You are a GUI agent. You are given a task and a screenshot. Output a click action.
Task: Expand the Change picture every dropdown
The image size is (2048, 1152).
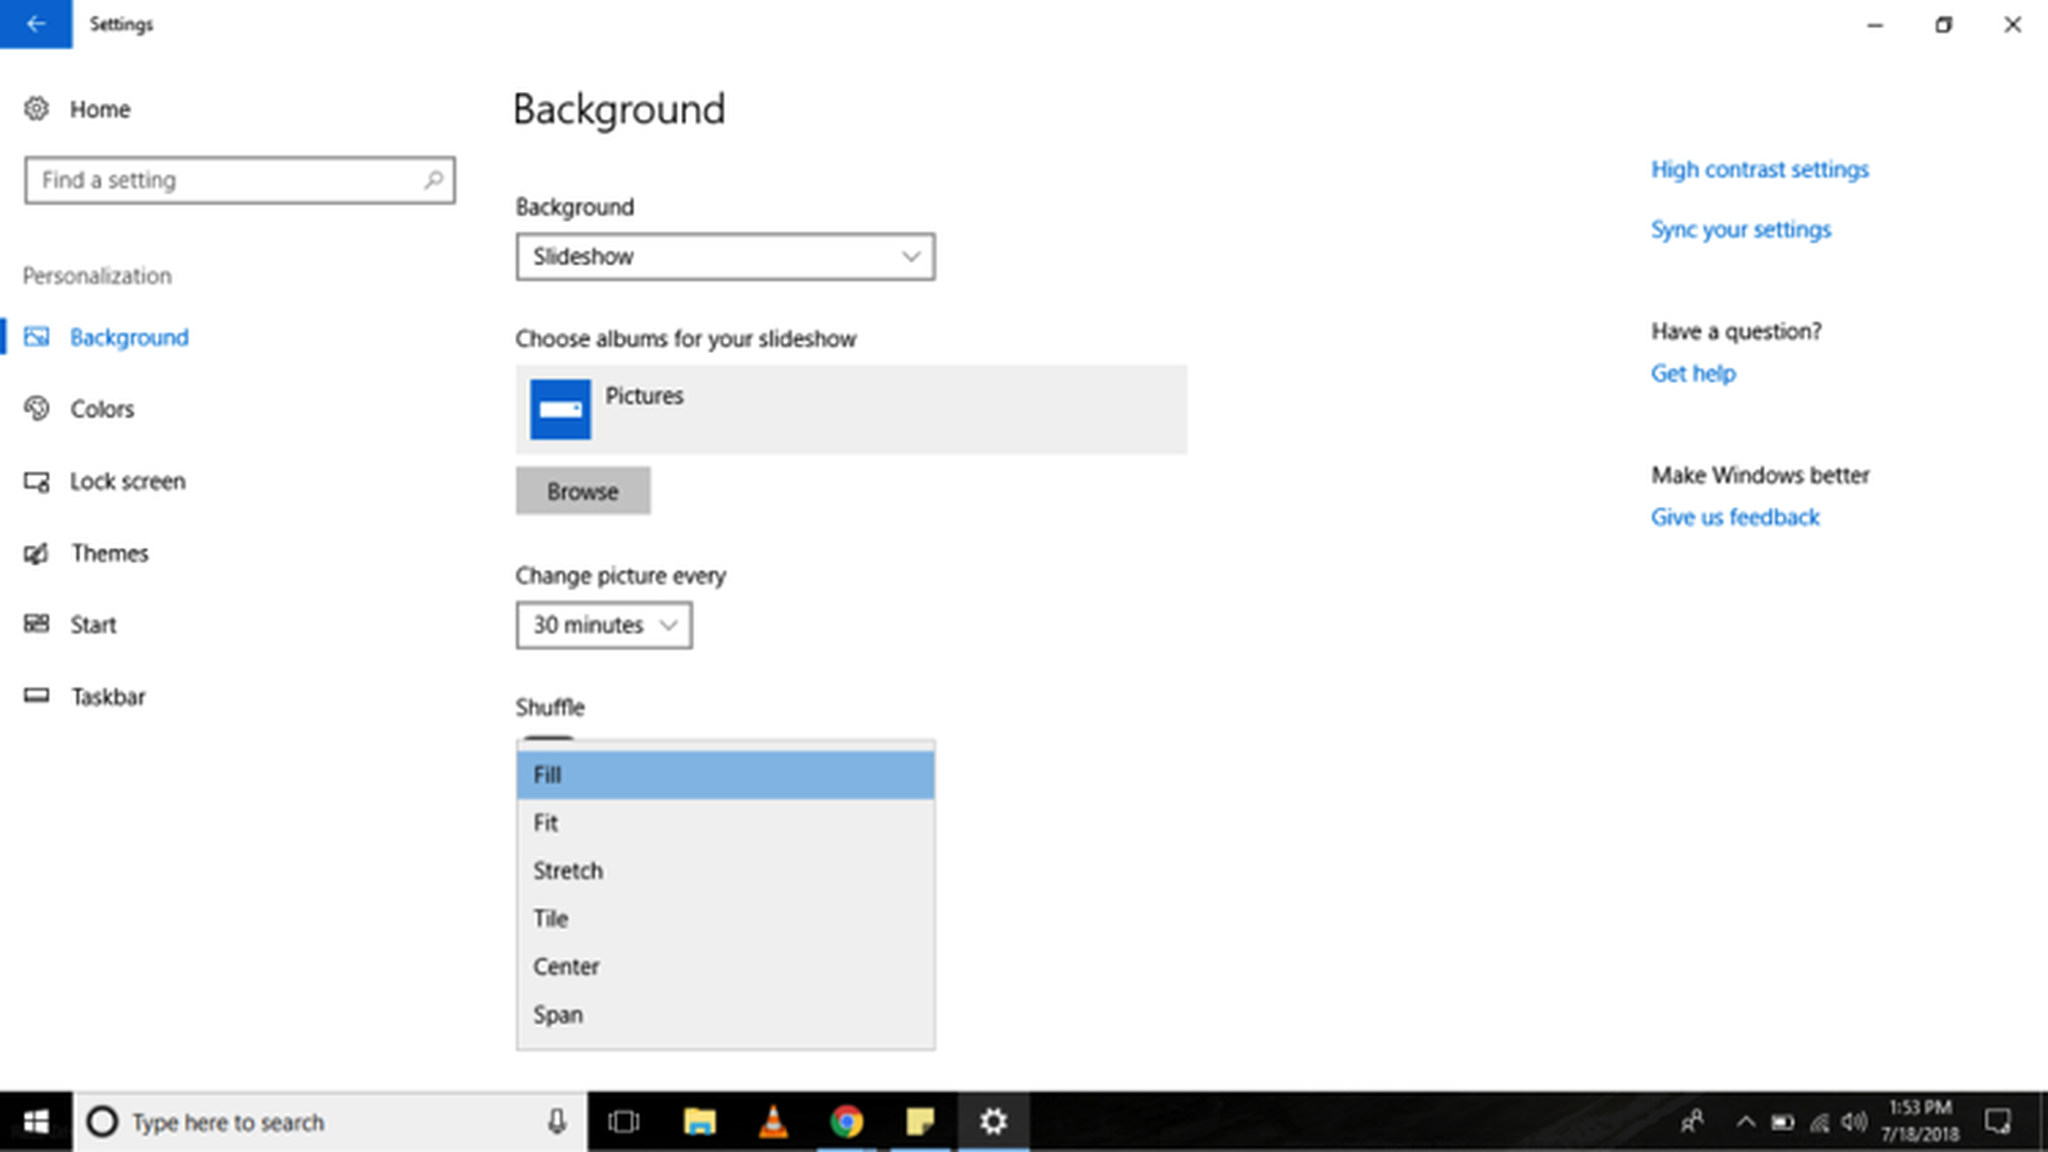click(x=603, y=625)
